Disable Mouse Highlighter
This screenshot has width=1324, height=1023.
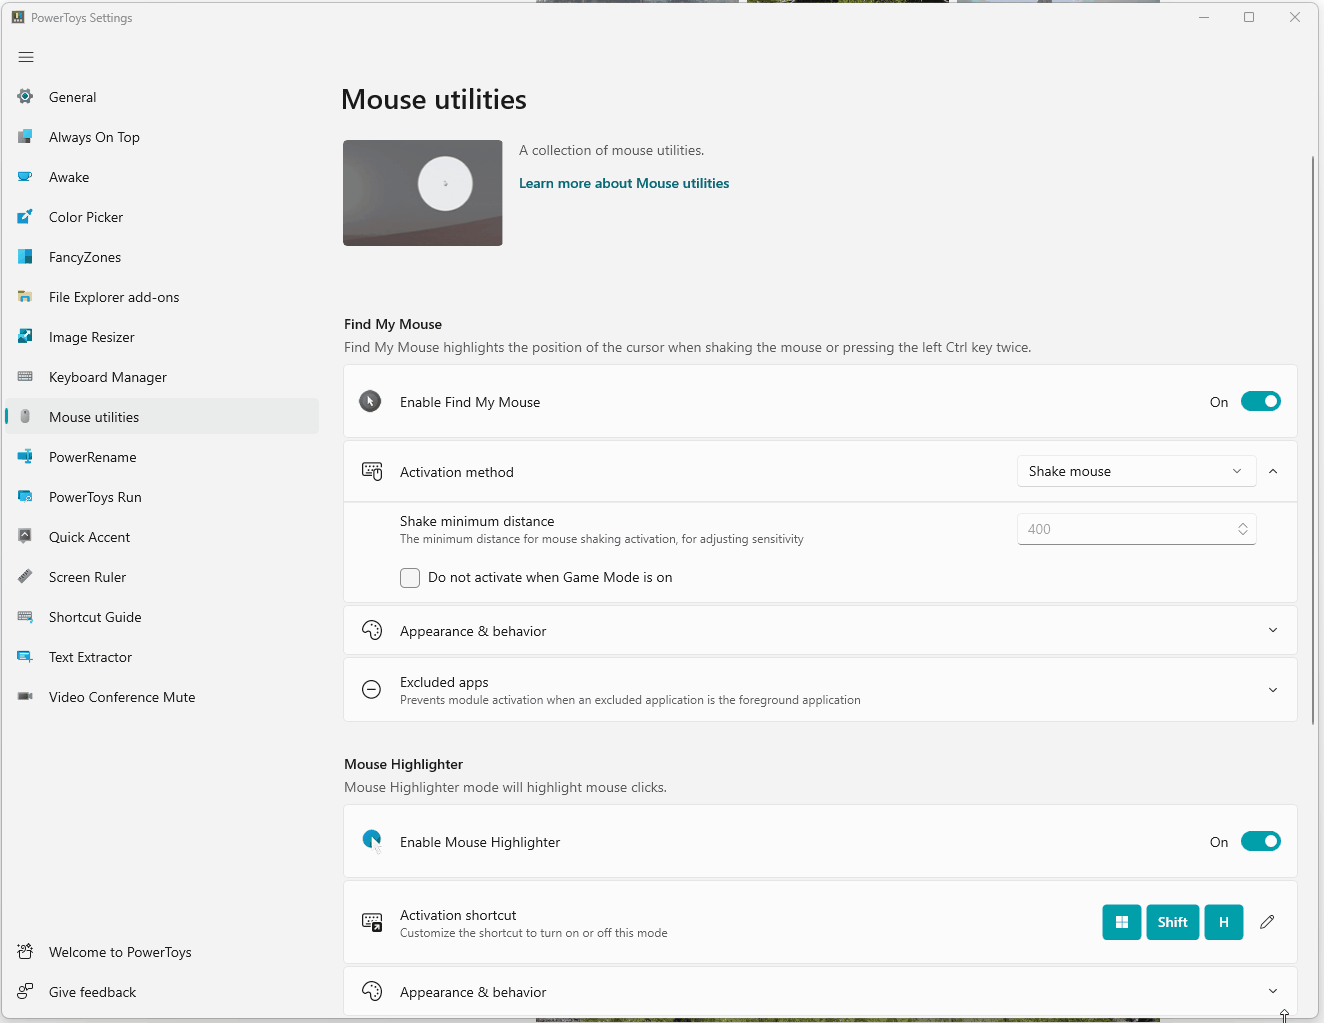tap(1261, 841)
